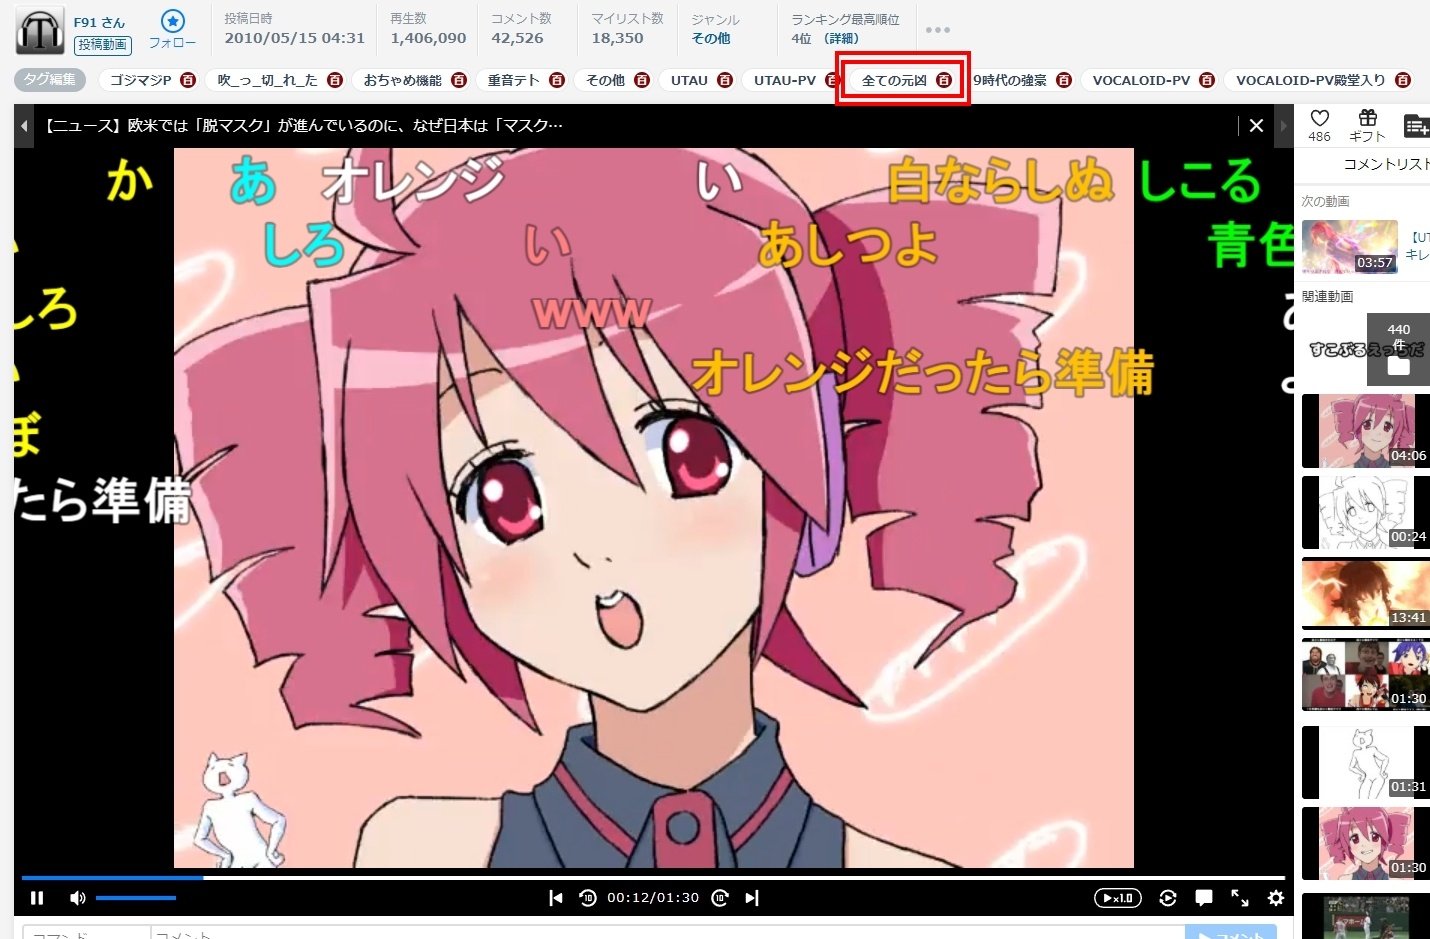Open the sketch related video 00:24

[1366, 512]
